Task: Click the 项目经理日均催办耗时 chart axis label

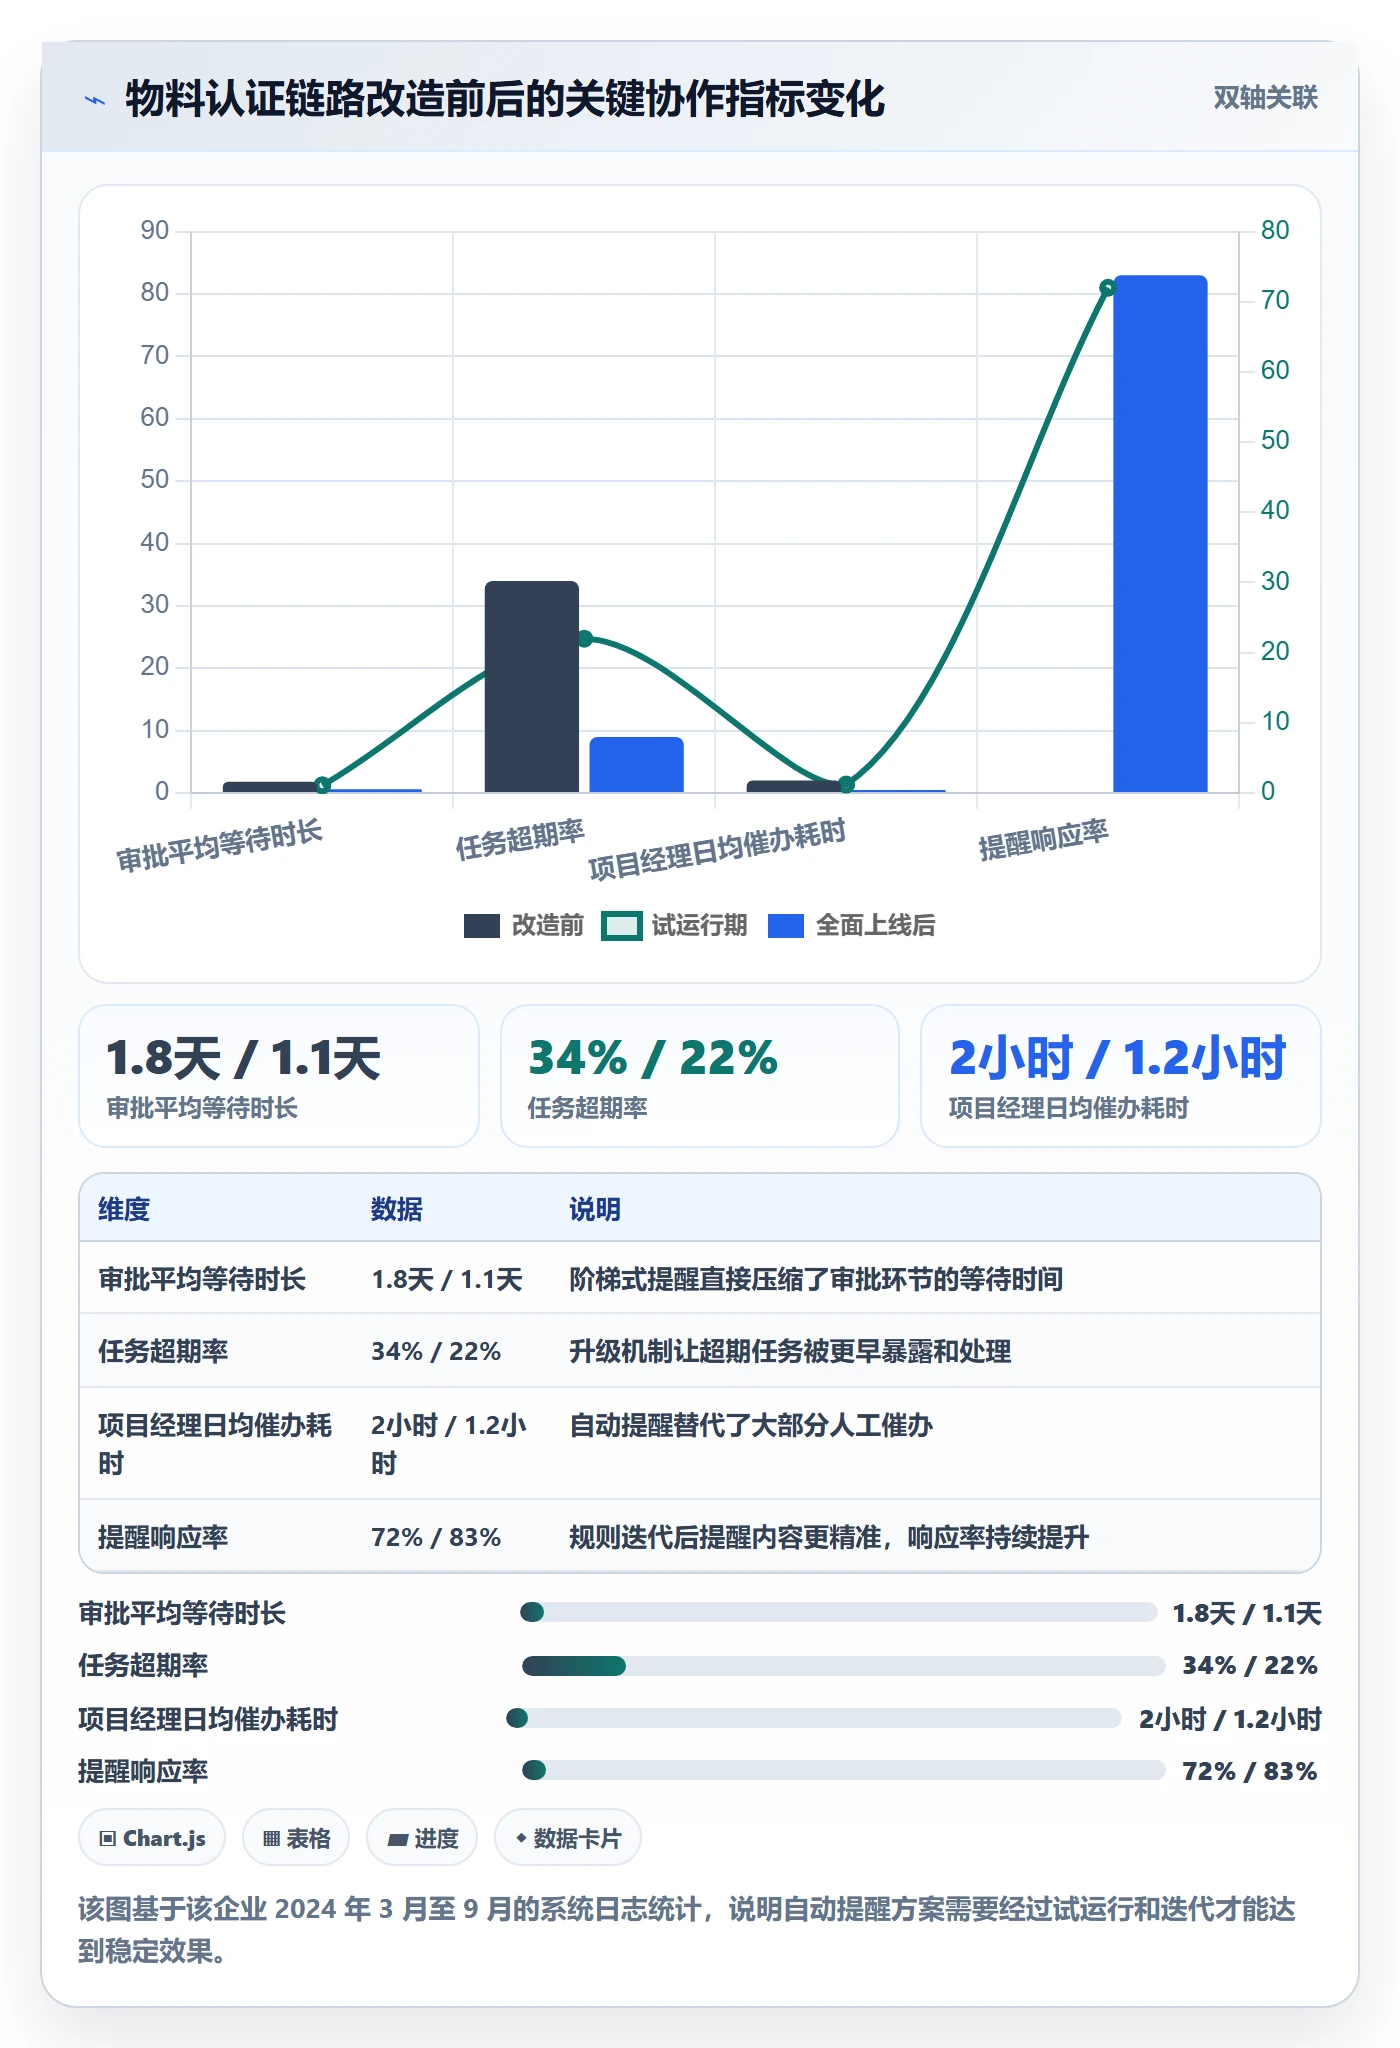Action: point(717,849)
